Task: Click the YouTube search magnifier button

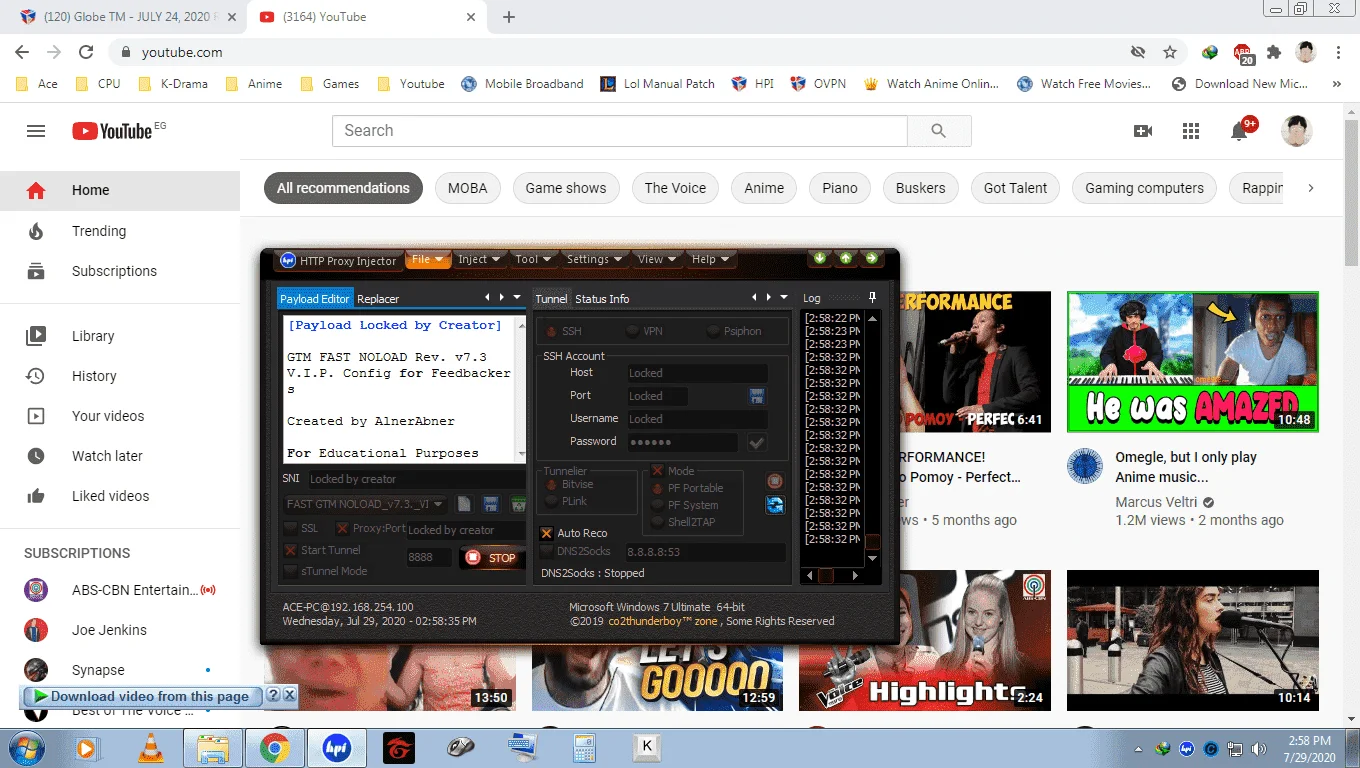Action: [x=938, y=131]
